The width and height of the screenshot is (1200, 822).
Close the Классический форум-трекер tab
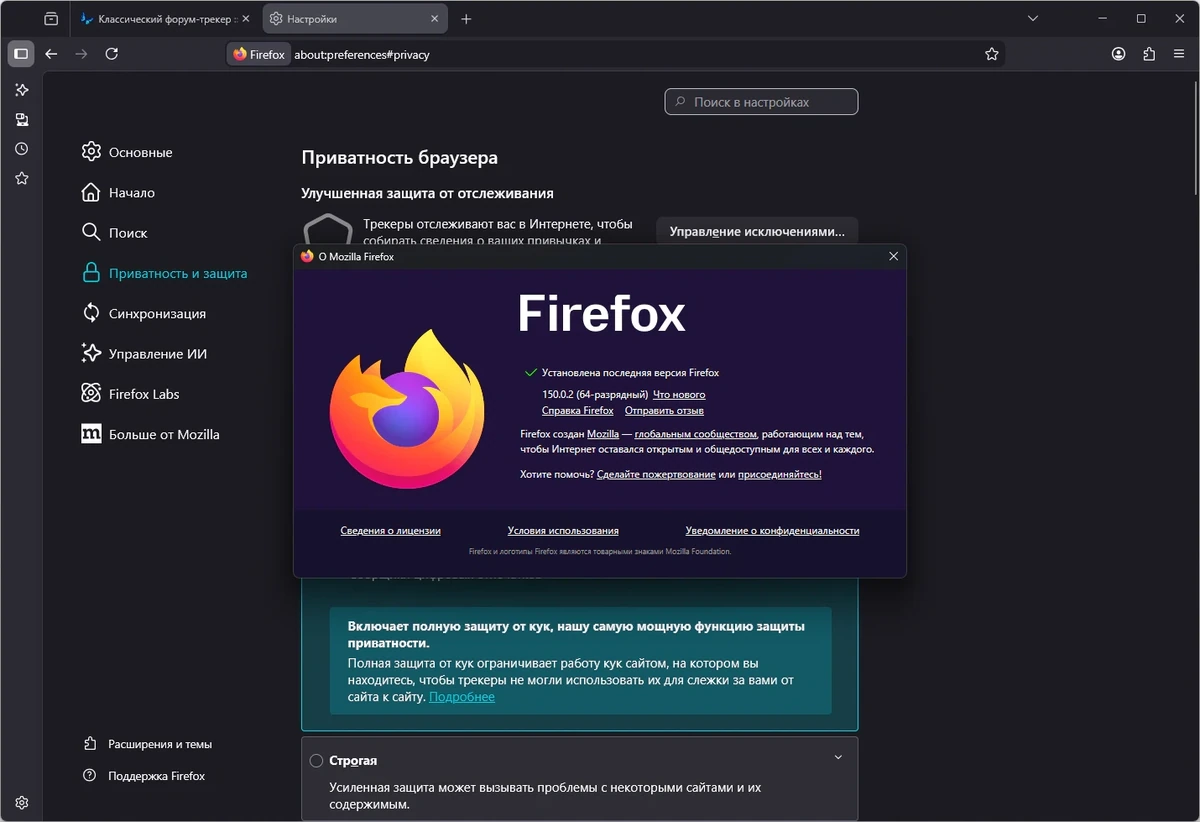click(x=246, y=19)
